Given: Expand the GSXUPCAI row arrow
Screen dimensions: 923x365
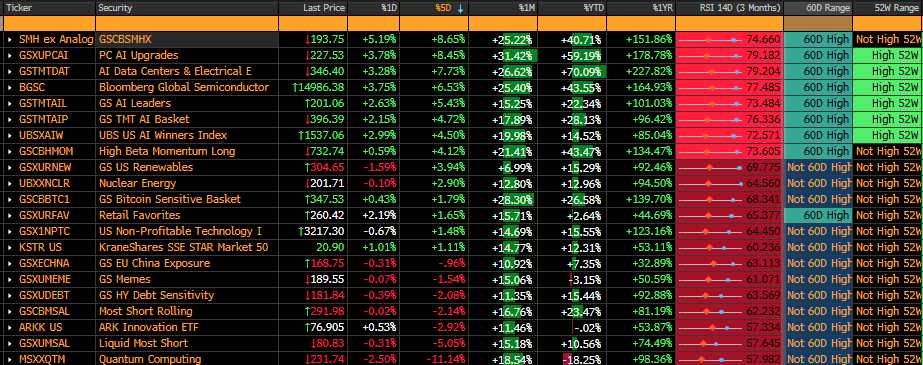Looking at the screenshot, I should coord(10,55).
